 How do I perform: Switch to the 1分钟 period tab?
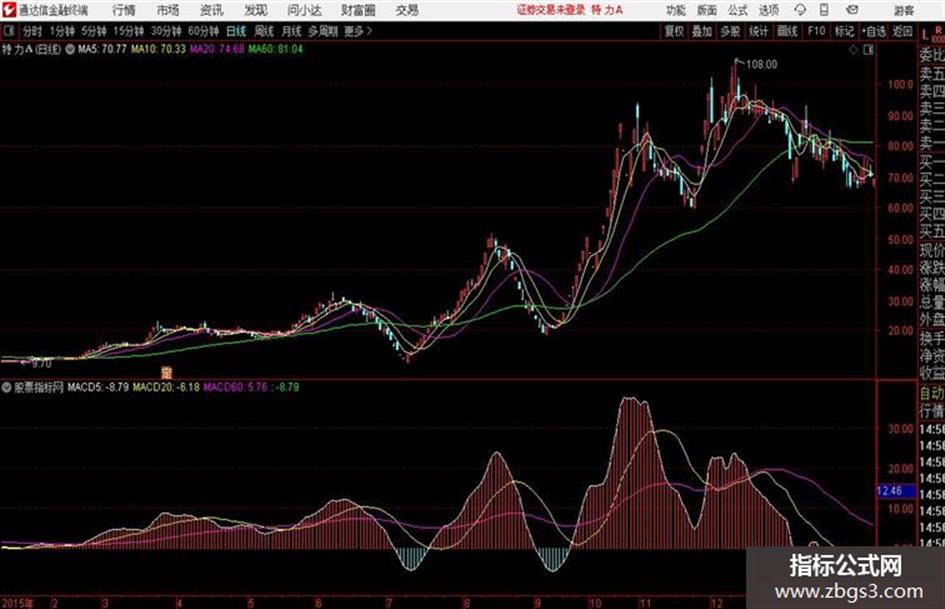pyautogui.click(x=62, y=31)
